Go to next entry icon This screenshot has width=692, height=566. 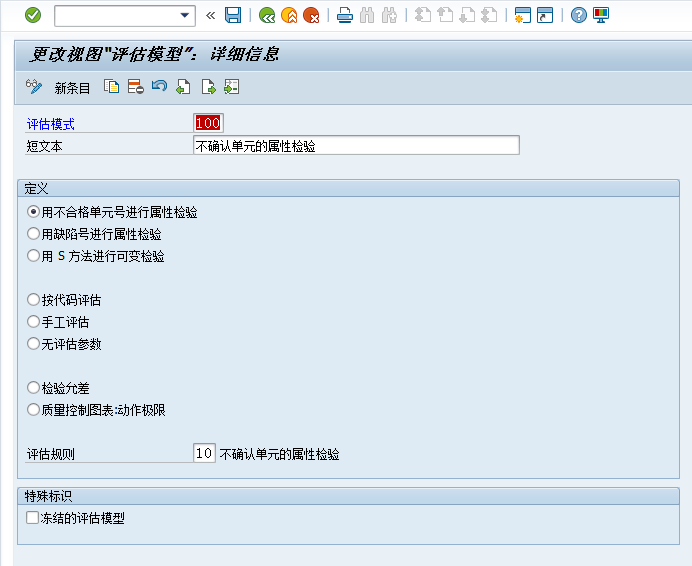click(x=208, y=87)
